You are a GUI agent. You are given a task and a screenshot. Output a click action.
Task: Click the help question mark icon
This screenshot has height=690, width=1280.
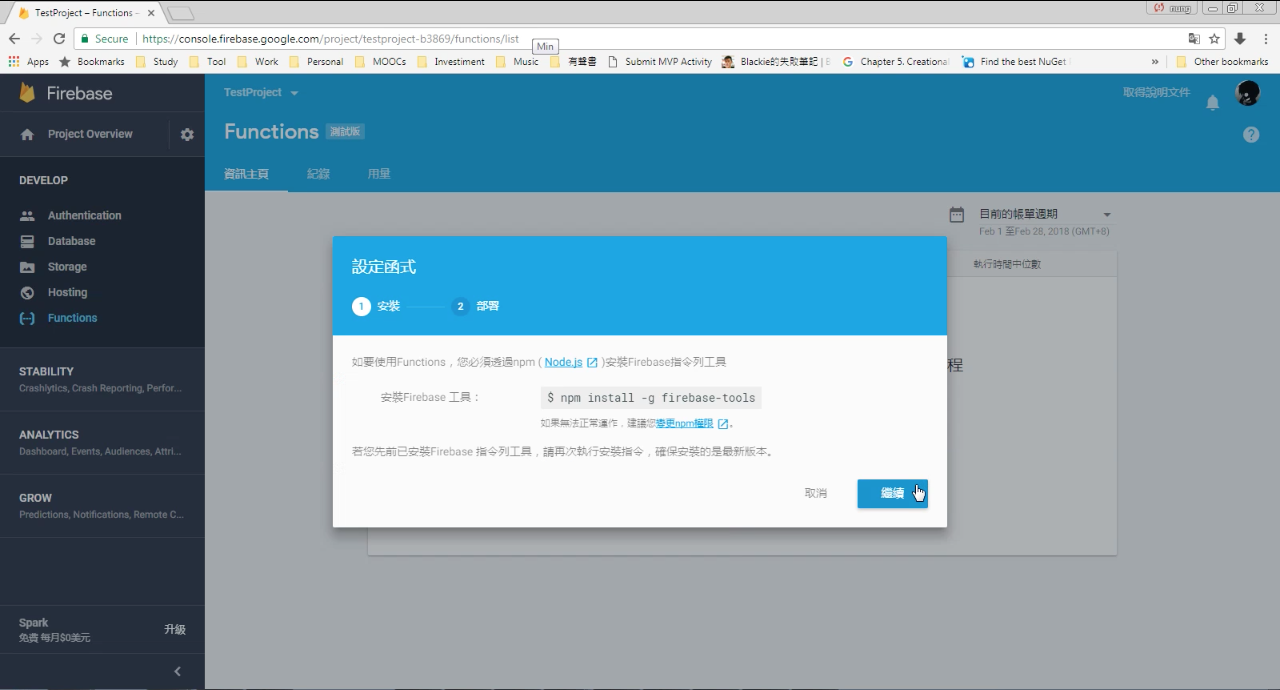coord(1251,134)
